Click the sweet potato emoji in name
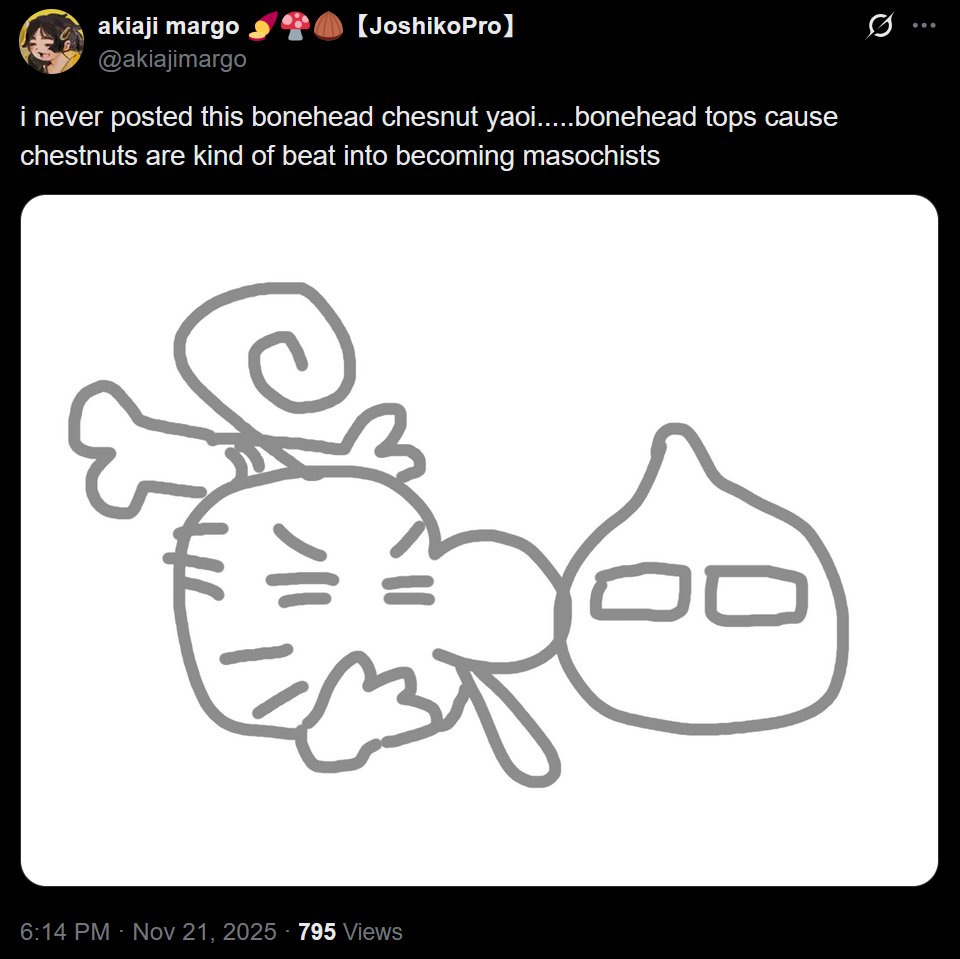 point(263,26)
